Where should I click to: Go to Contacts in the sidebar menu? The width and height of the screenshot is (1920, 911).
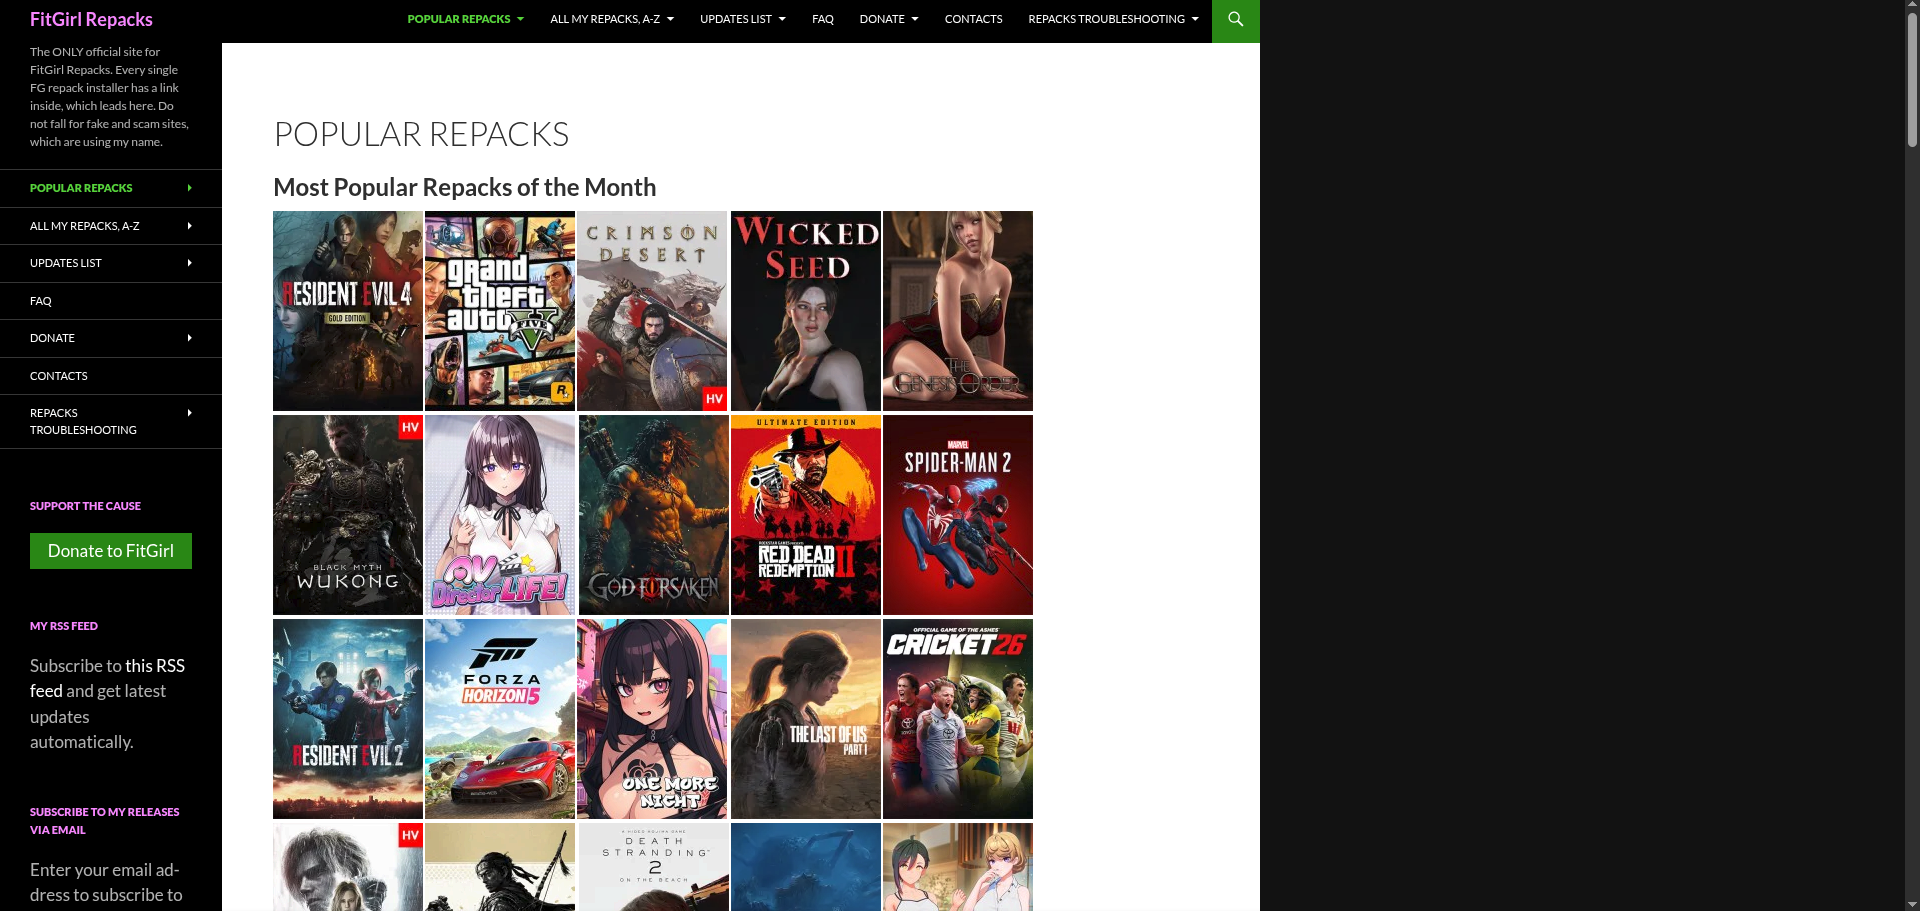pyautogui.click(x=59, y=376)
